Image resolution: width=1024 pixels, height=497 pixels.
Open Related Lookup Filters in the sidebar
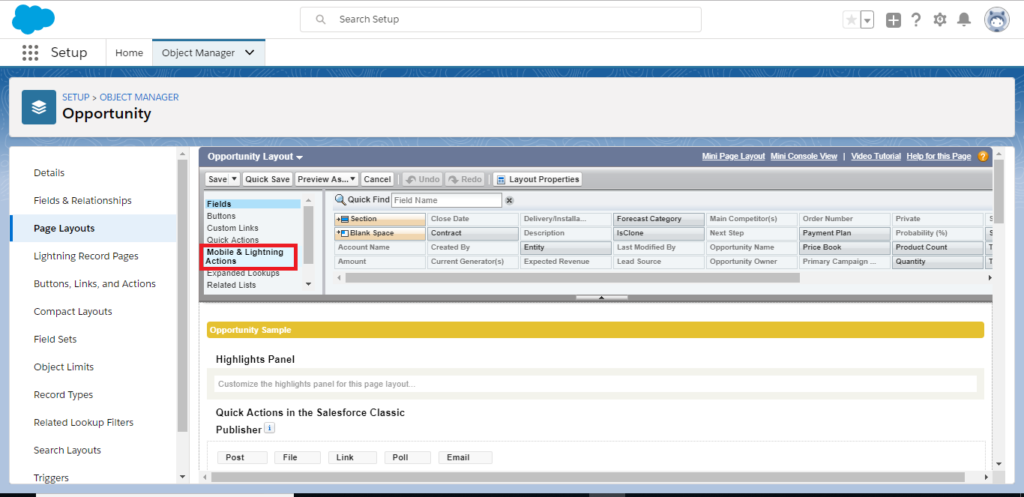coord(84,423)
